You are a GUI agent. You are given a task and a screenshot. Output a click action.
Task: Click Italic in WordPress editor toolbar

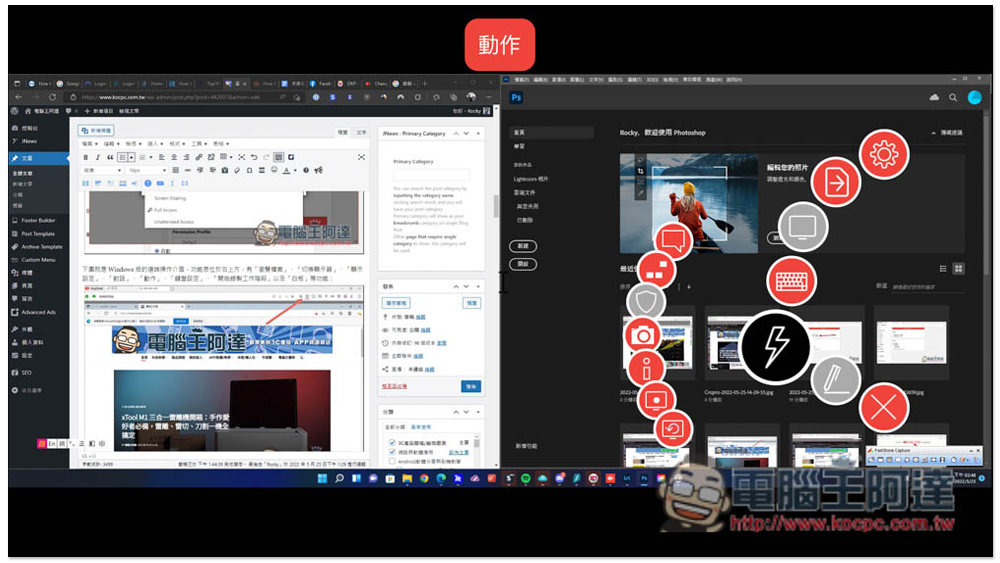pos(98,157)
